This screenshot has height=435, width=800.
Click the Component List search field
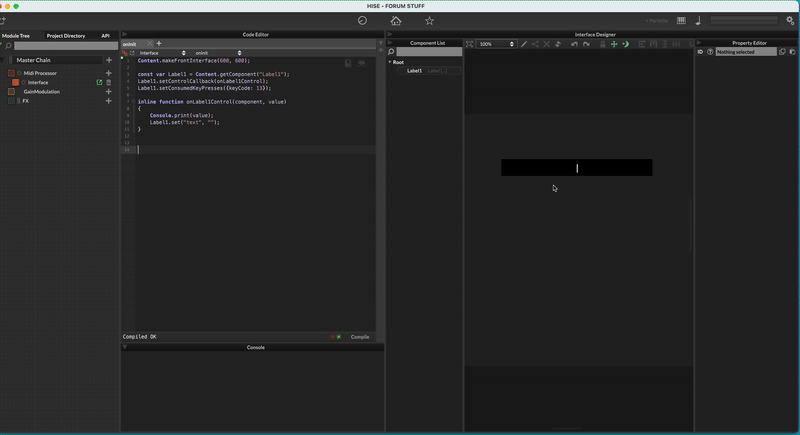pos(429,52)
